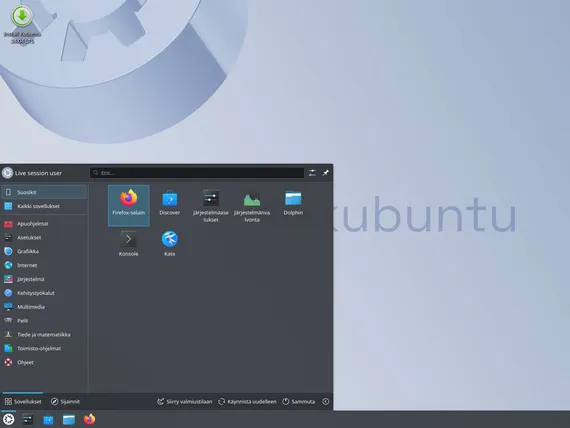This screenshot has height=428, width=570.
Task: Open Toimisto-ohjelmat category
Action: (44, 348)
